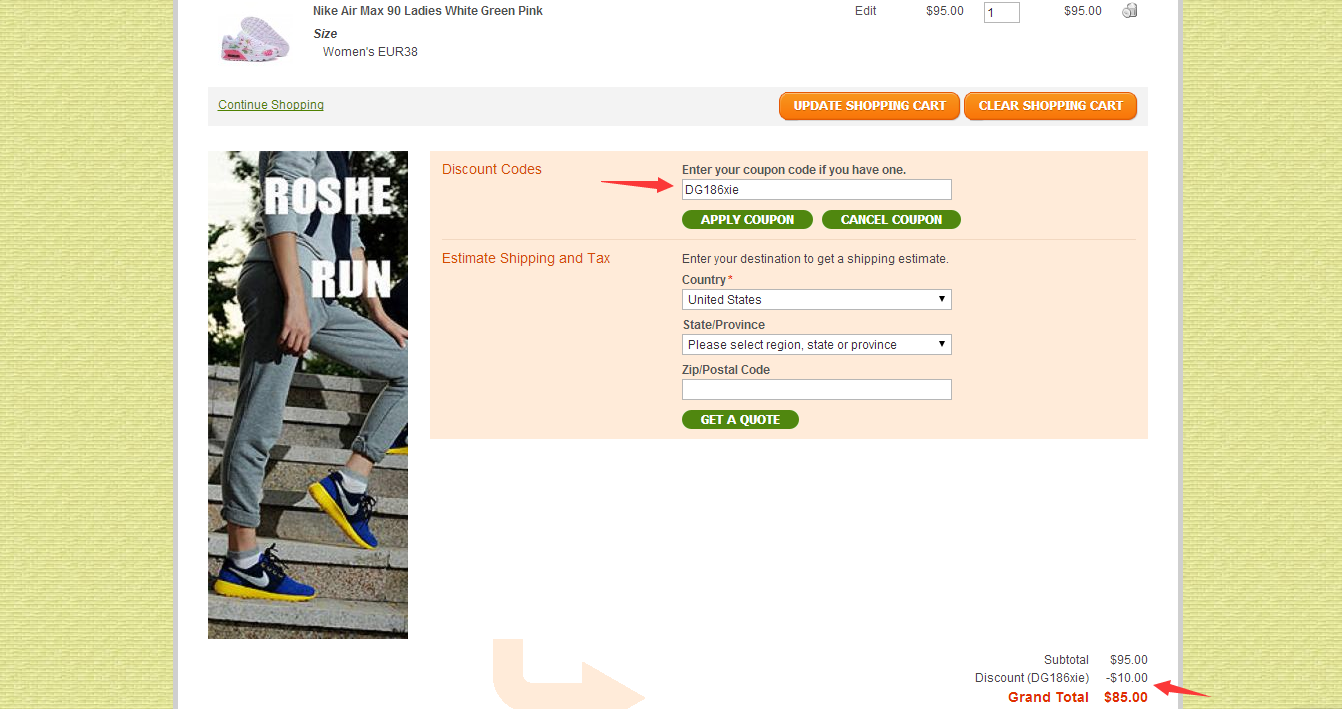Open the Nike Air Max 90 Ladies product link

[x=428, y=11]
